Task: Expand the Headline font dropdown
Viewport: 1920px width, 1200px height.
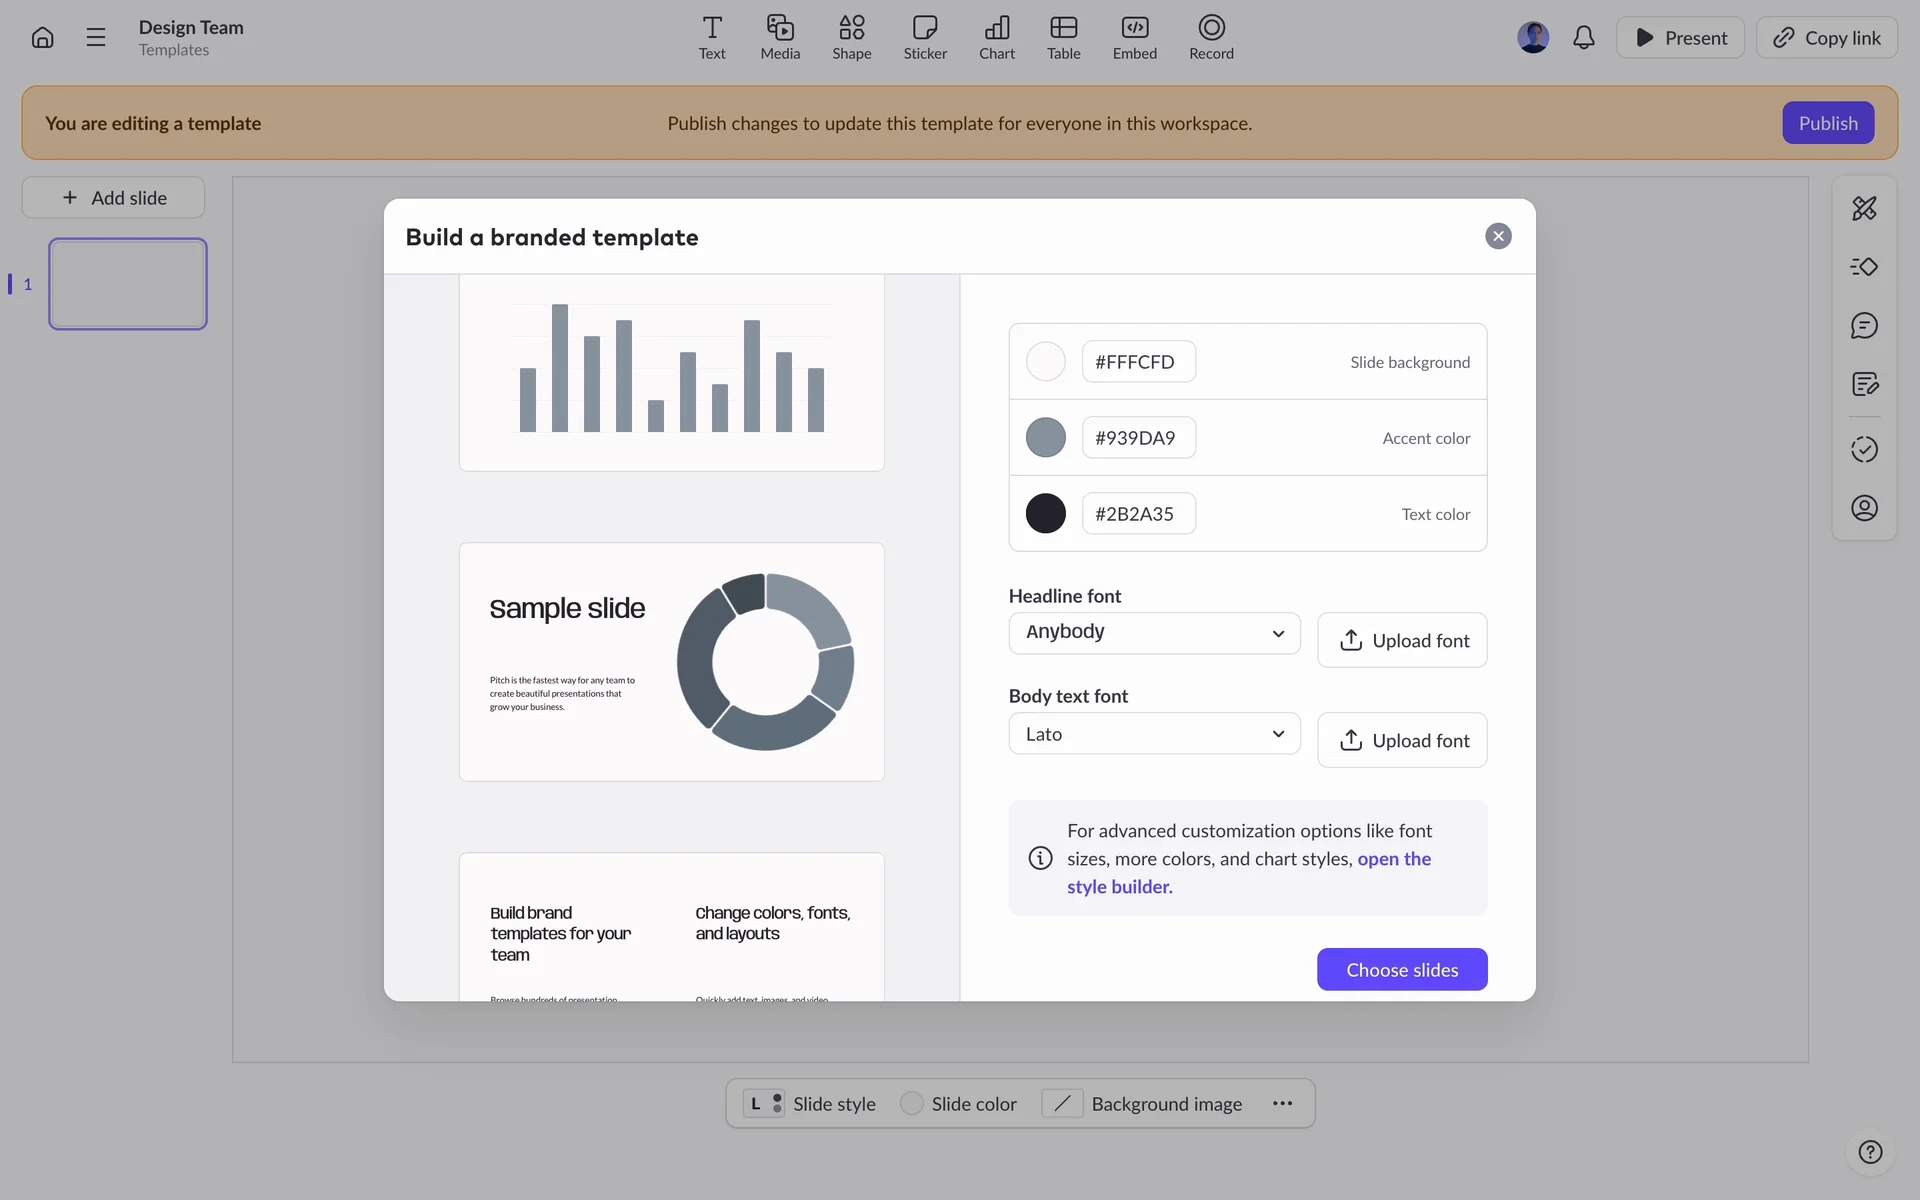Action: coord(1154,633)
